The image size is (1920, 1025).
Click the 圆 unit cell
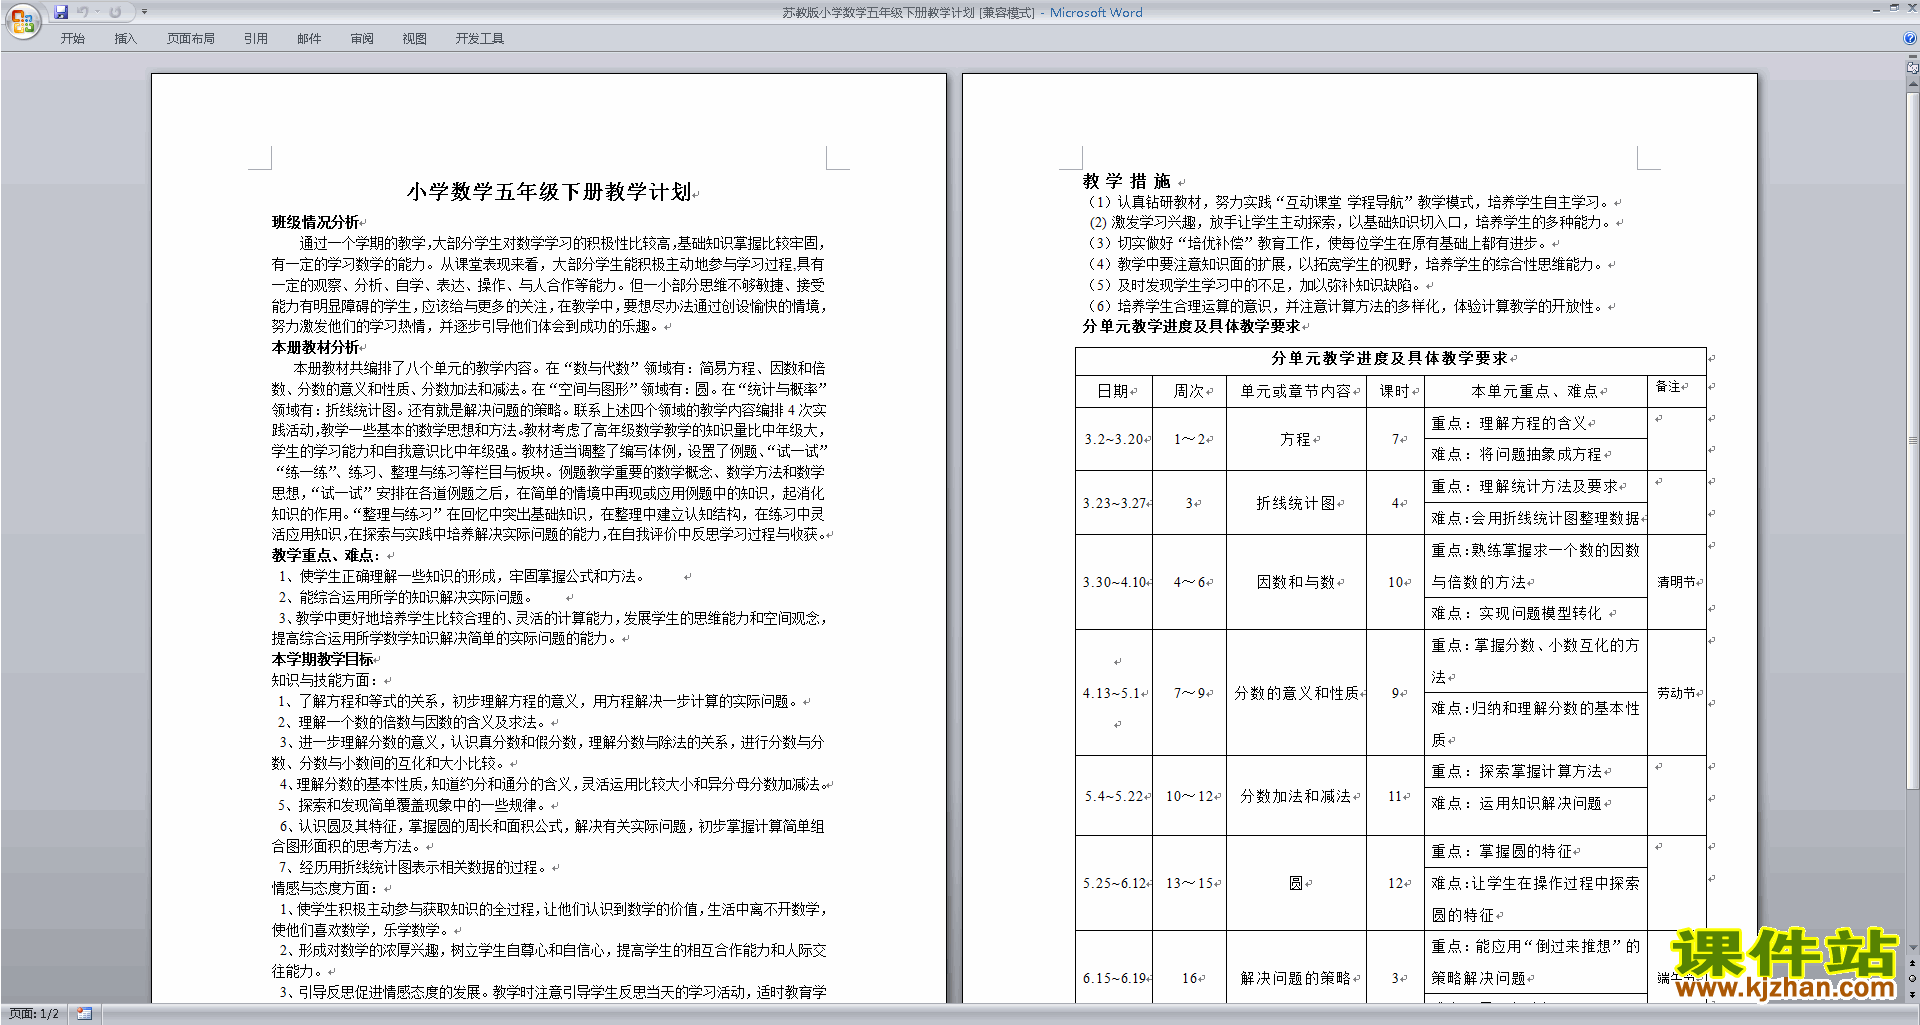click(x=1296, y=884)
